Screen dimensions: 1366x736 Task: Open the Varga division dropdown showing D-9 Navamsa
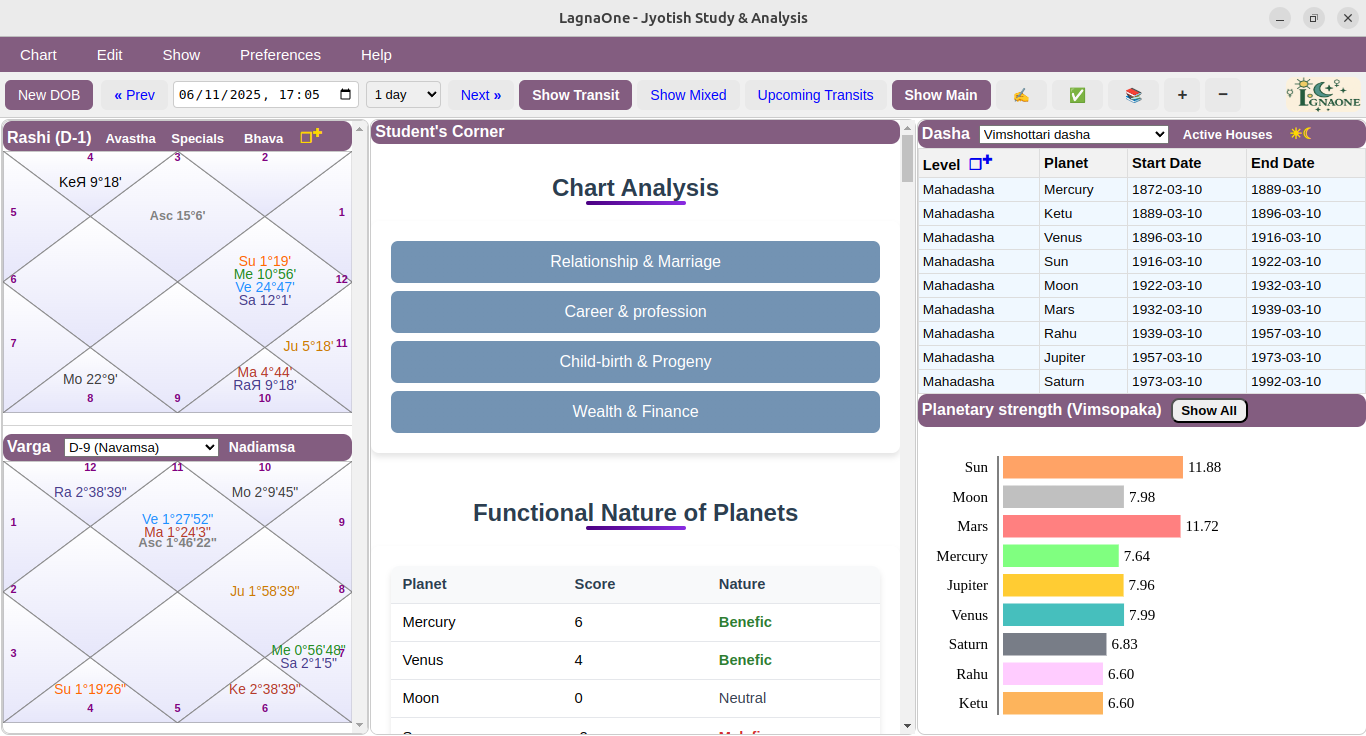pyautogui.click(x=140, y=447)
